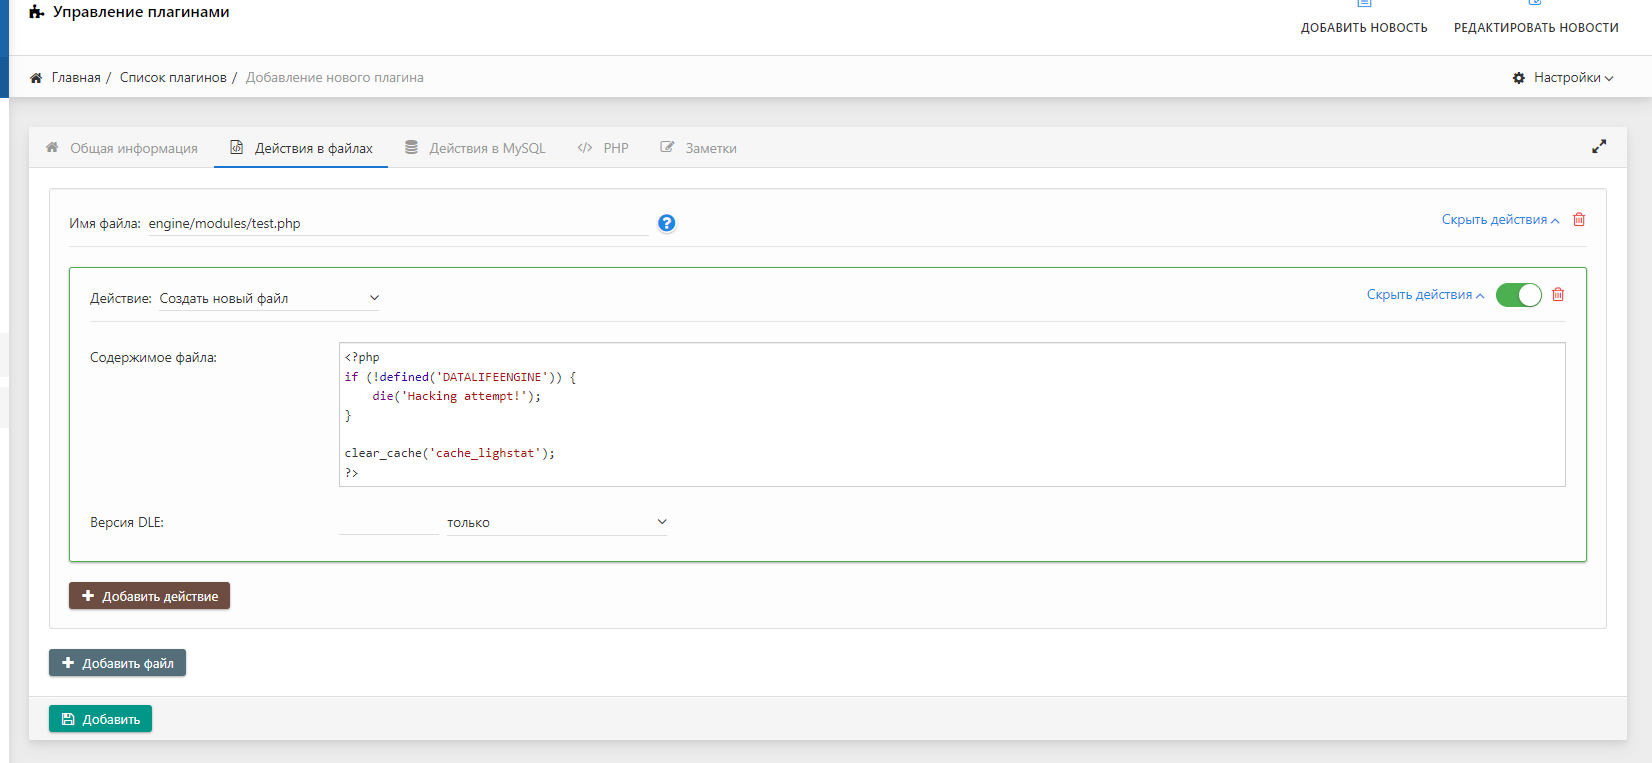
Task: Select the Действия в файлах tab
Action: (x=301, y=148)
